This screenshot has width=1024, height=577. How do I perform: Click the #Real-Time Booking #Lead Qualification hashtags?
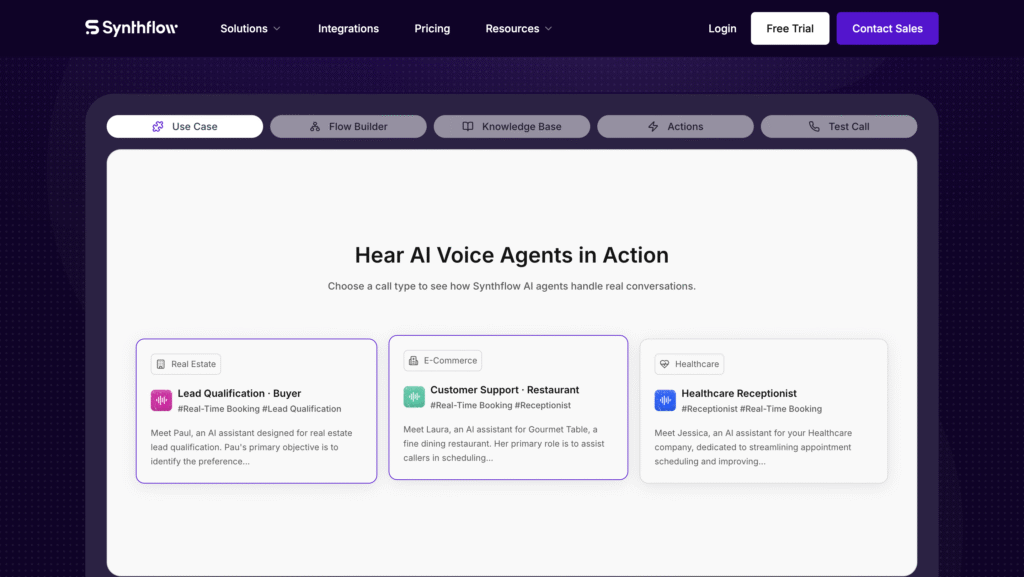point(259,409)
